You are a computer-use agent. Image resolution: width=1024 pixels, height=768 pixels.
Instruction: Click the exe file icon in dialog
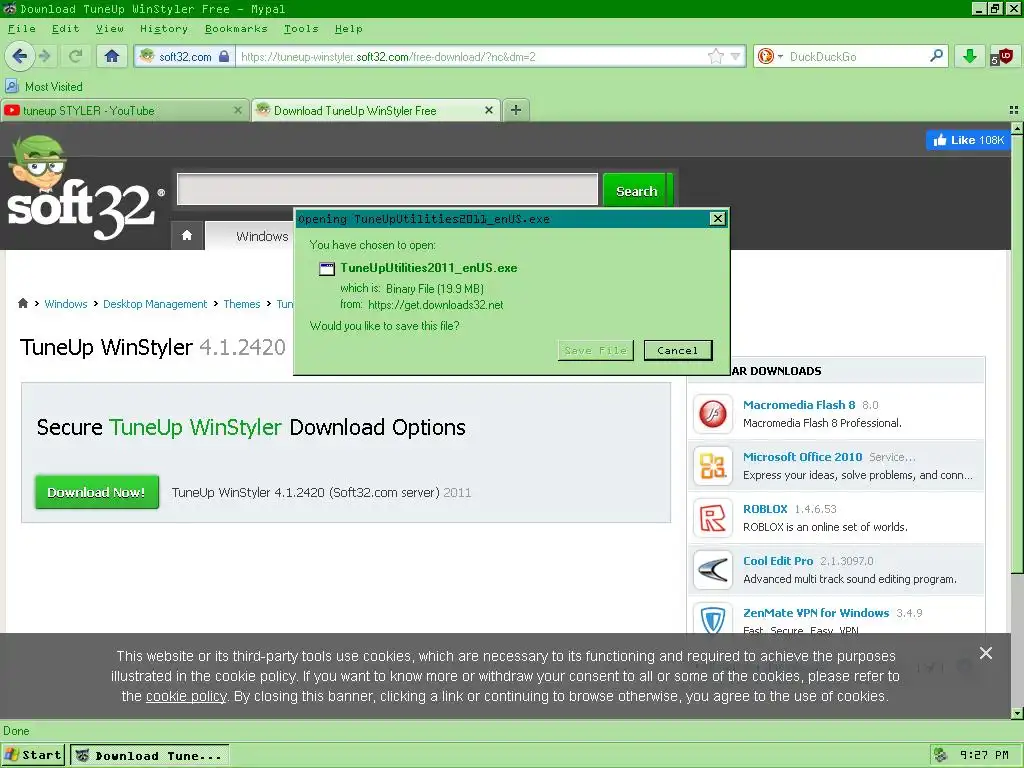327,268
